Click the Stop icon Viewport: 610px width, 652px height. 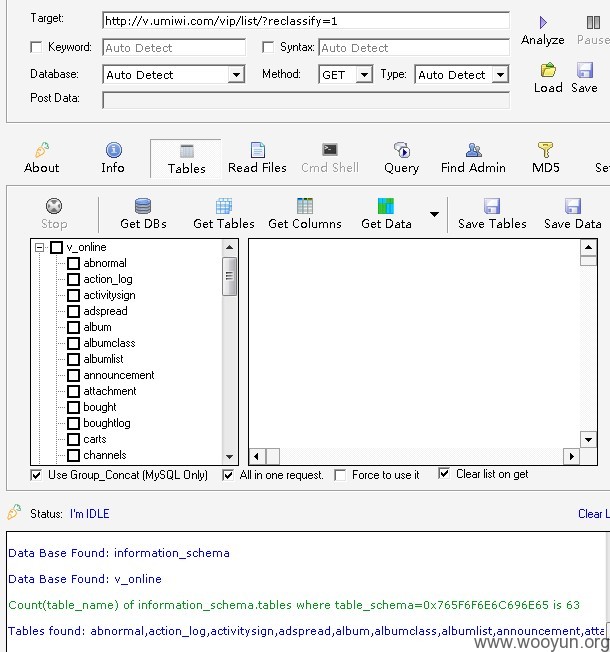54,206
